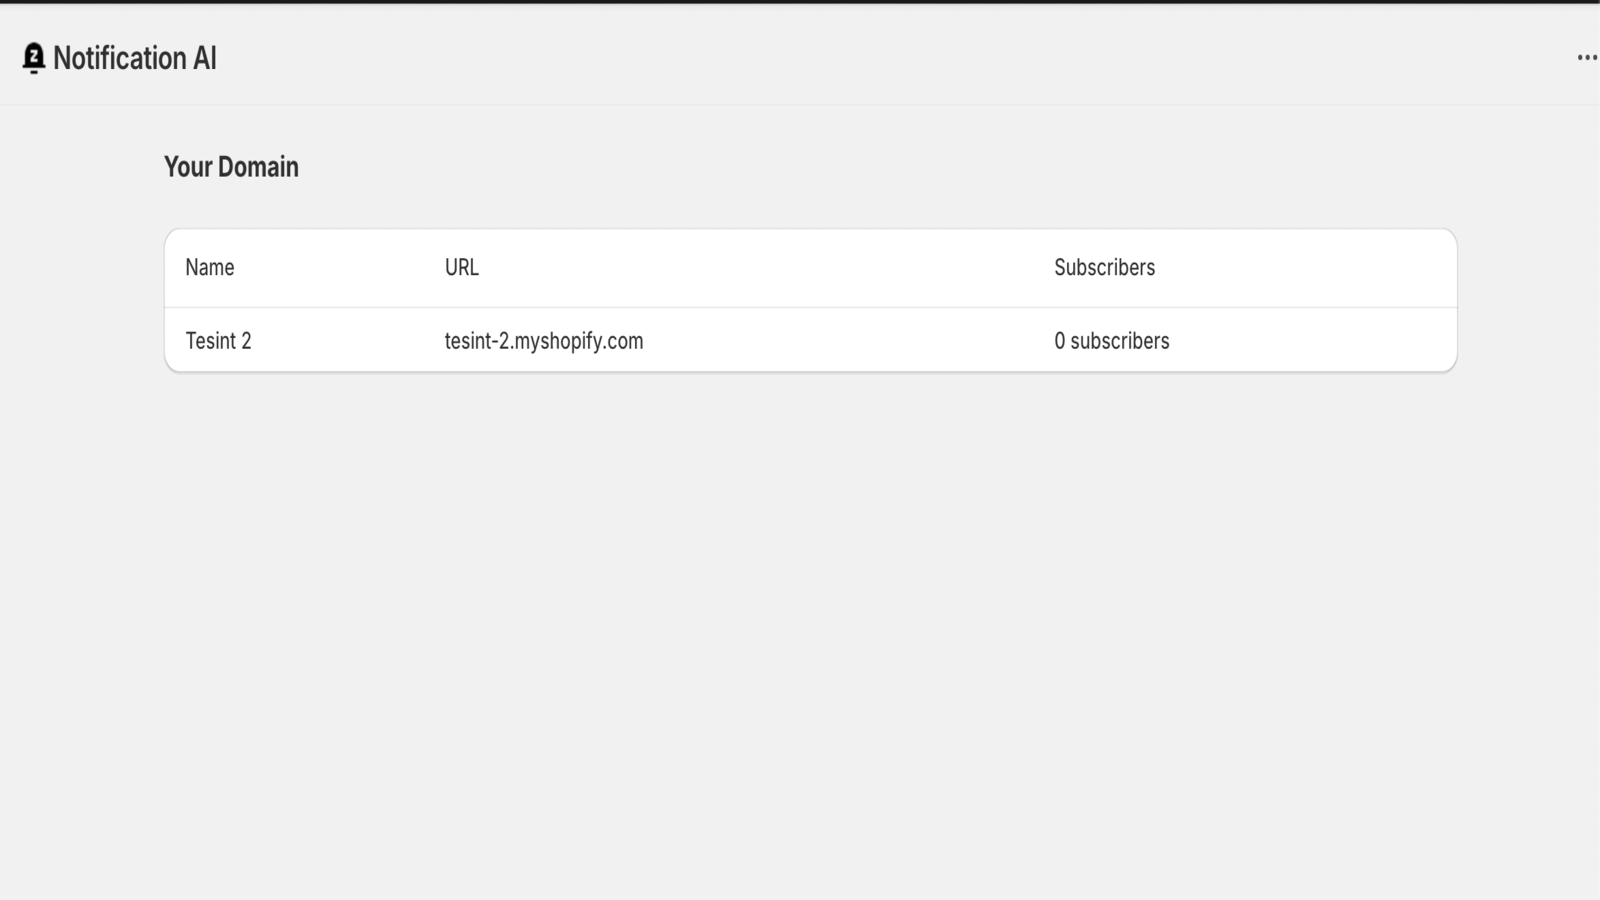Open tesint-2.myshopify.com domain link
The height and width of the screenshot is (900, 1600).
[544, 340]
